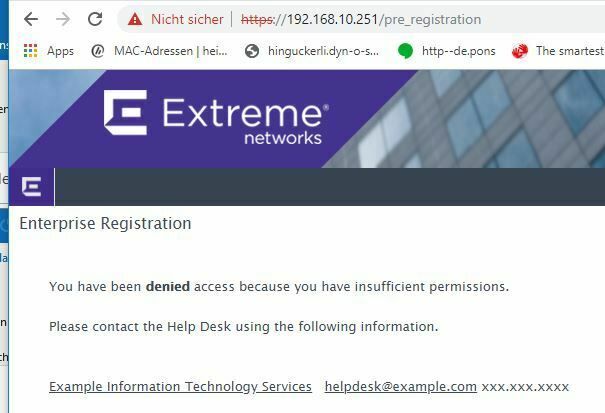The width and height of the screenshot is (605, 413).
Task: Click the bold word denied
Action: click(167, 286)
